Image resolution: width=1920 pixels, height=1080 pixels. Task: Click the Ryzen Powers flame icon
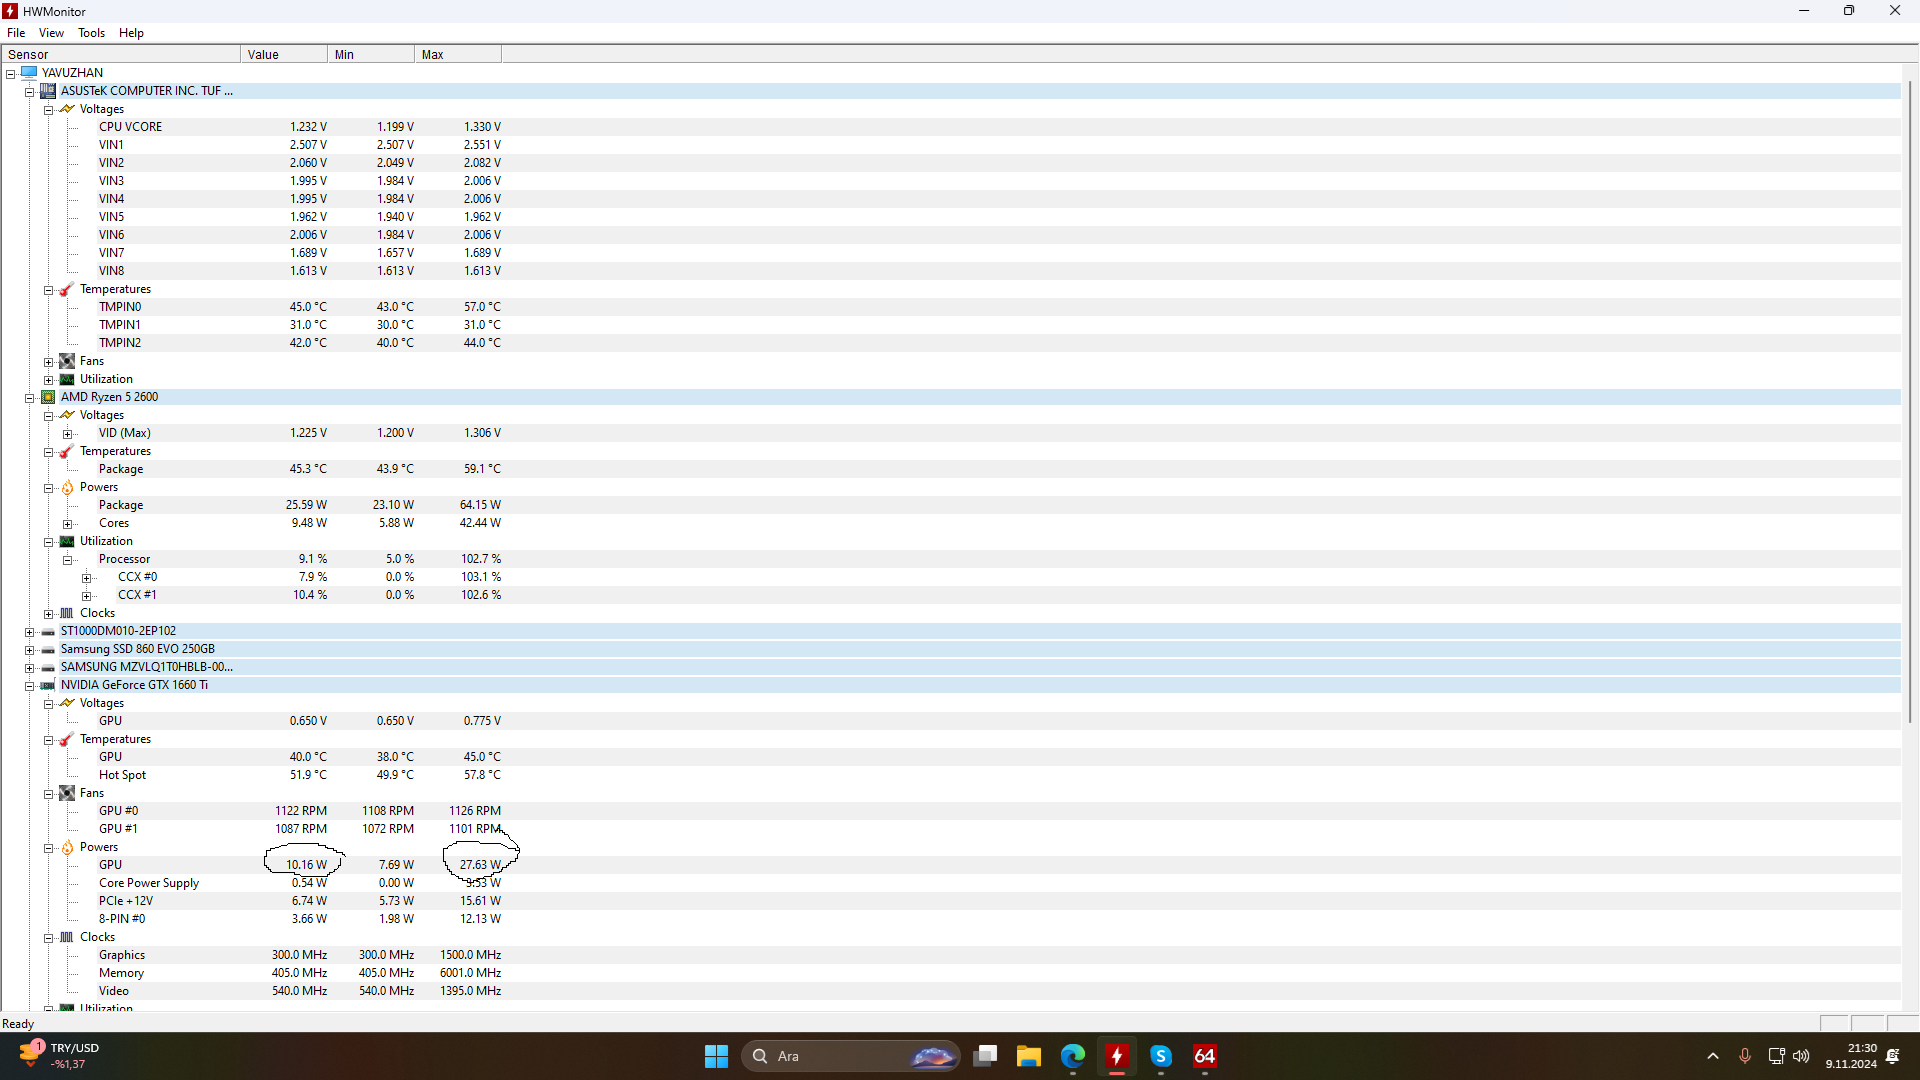click(x=67, y=487)
